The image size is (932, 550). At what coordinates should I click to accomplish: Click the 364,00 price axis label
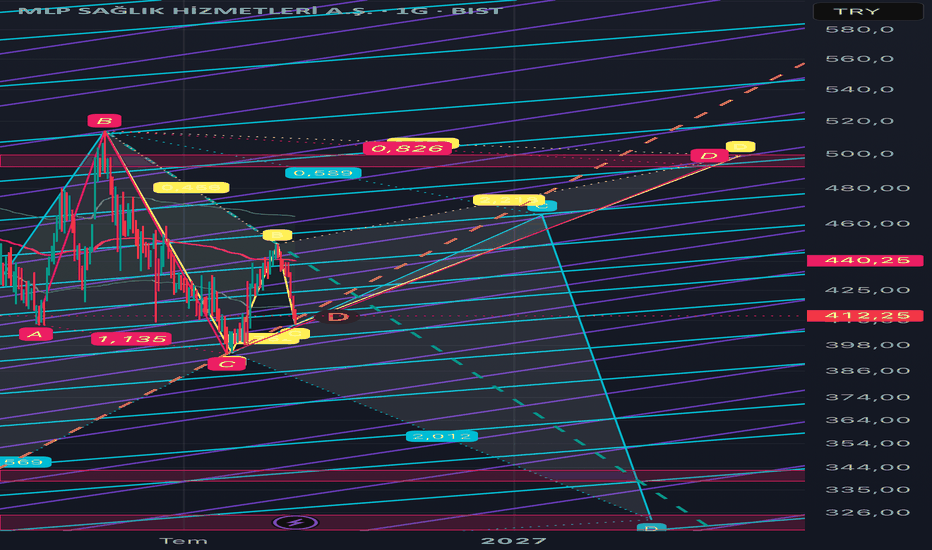tap(868, 420)
